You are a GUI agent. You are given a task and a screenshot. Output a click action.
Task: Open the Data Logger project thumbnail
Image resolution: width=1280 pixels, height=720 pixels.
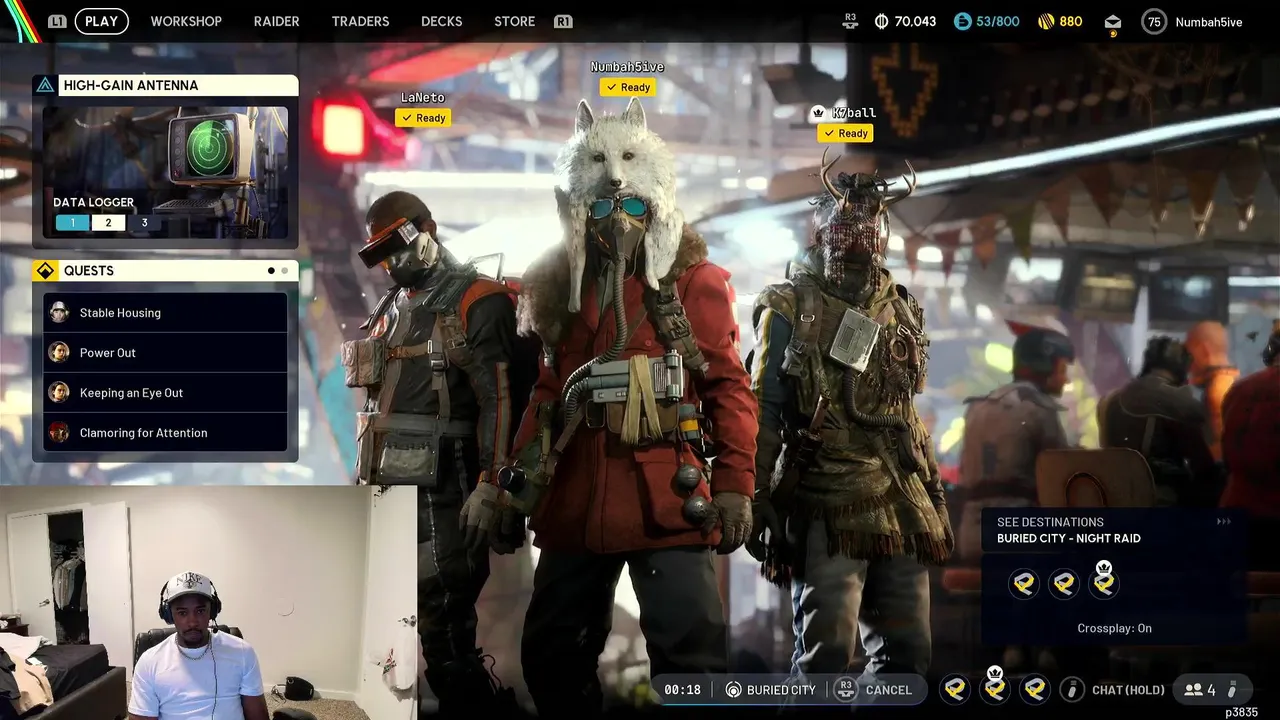point(165,172)
